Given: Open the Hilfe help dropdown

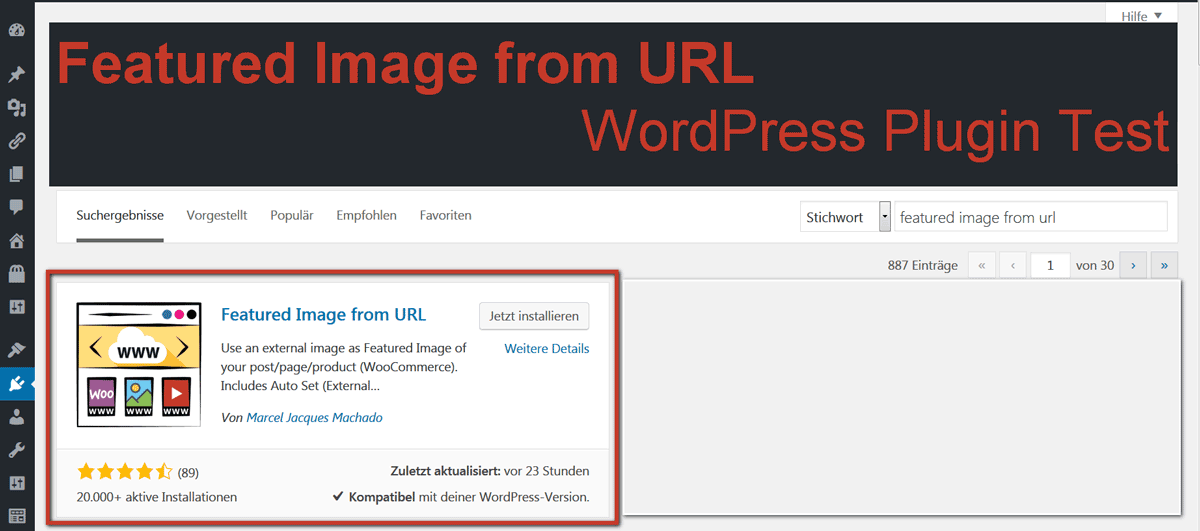Looking at the screenshot, I should click(1141, 15).
